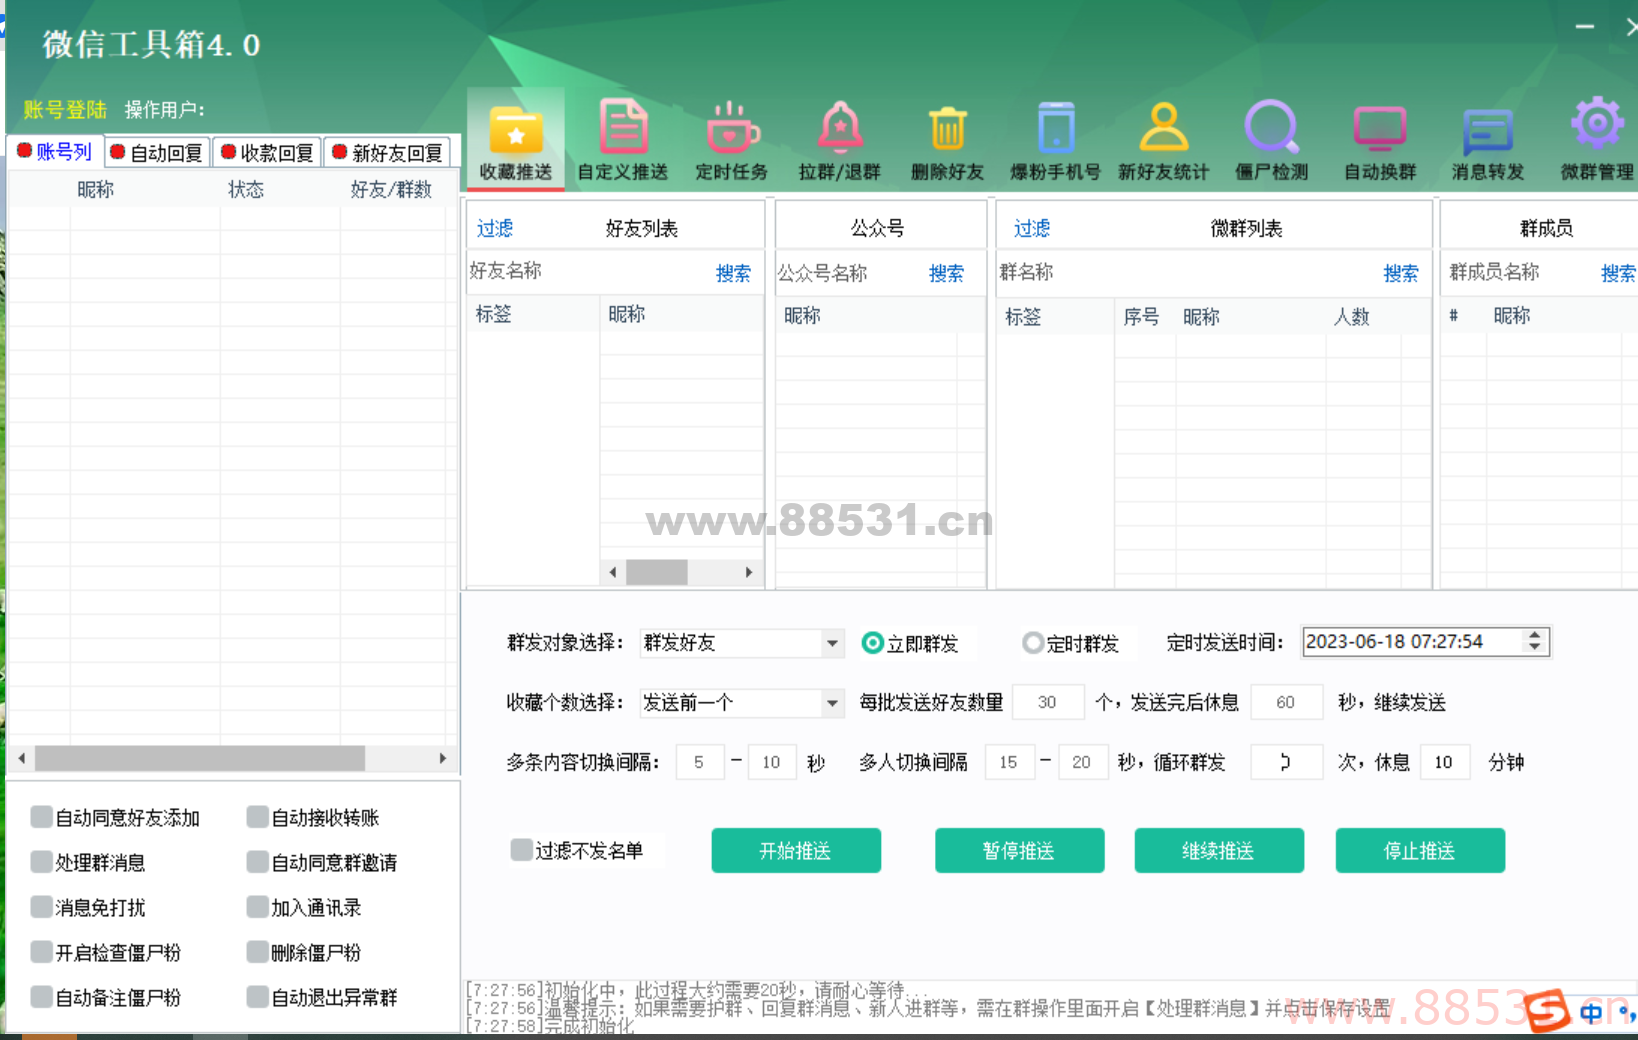1638x1040 pixels.
Task: Open the 爆粉手机号 phone number tool
Action: (x=1056, y=140)
